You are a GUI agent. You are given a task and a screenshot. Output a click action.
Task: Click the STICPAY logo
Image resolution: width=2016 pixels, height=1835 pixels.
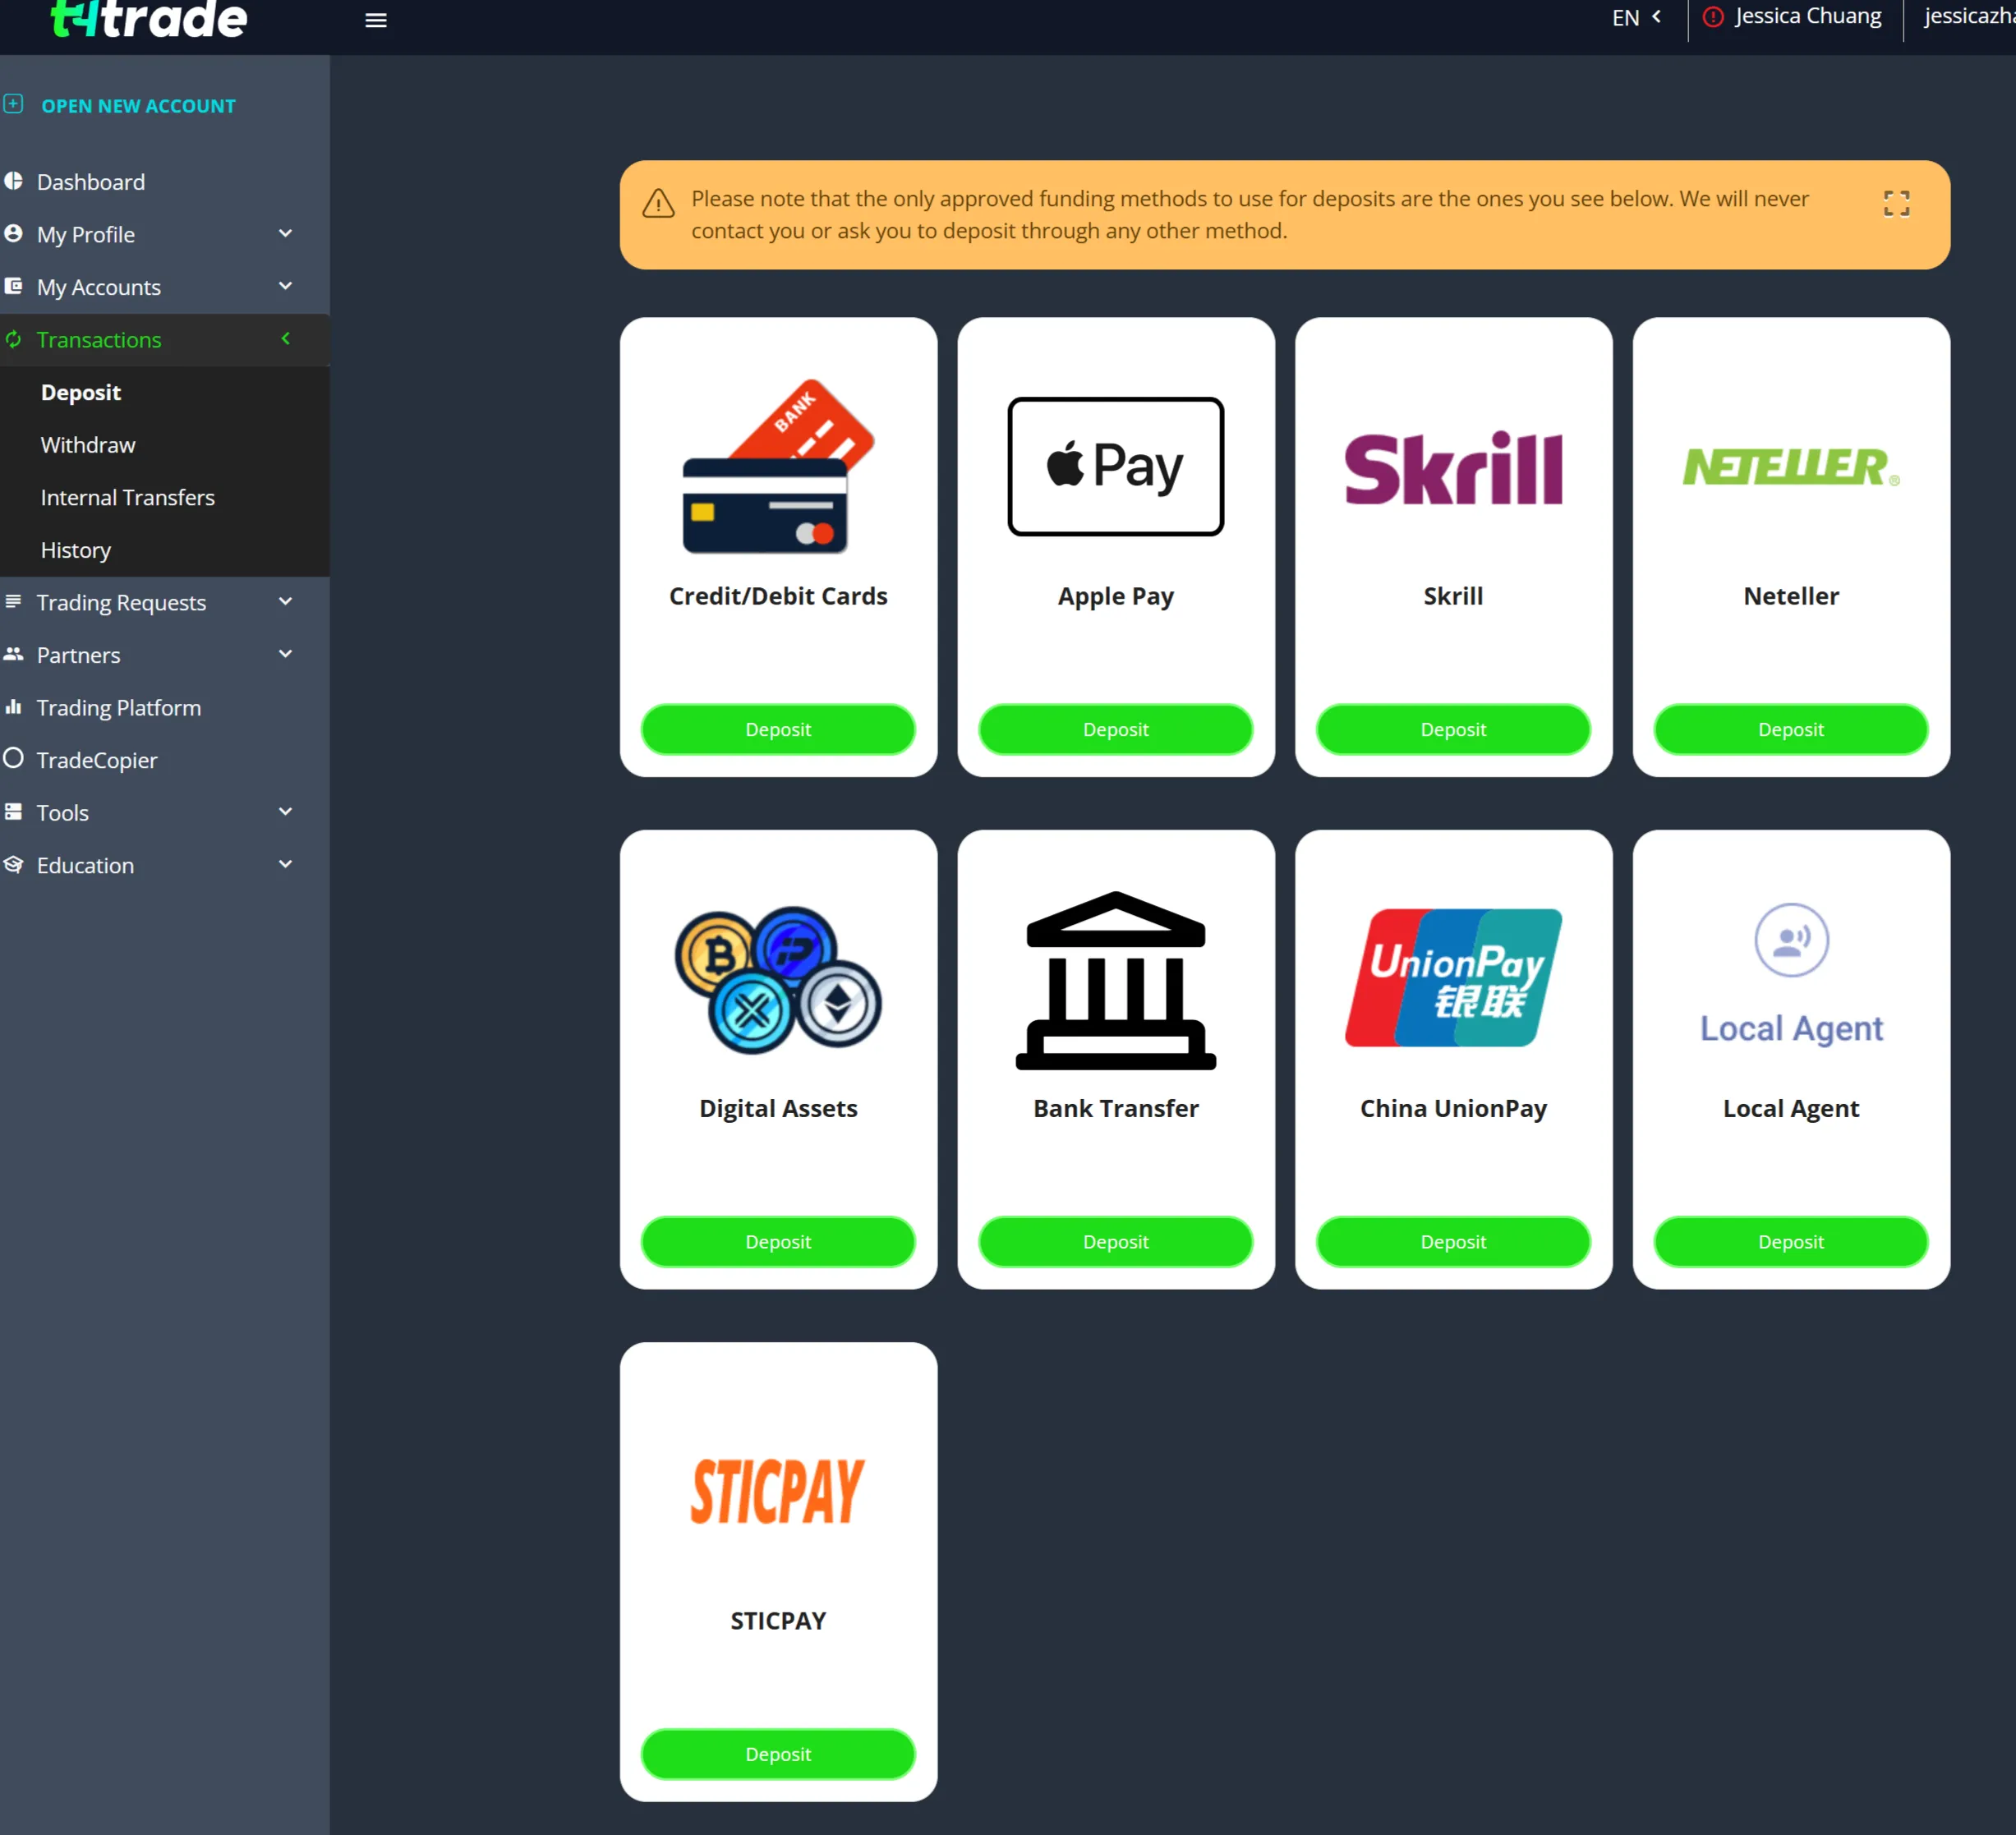[778, 1491]
